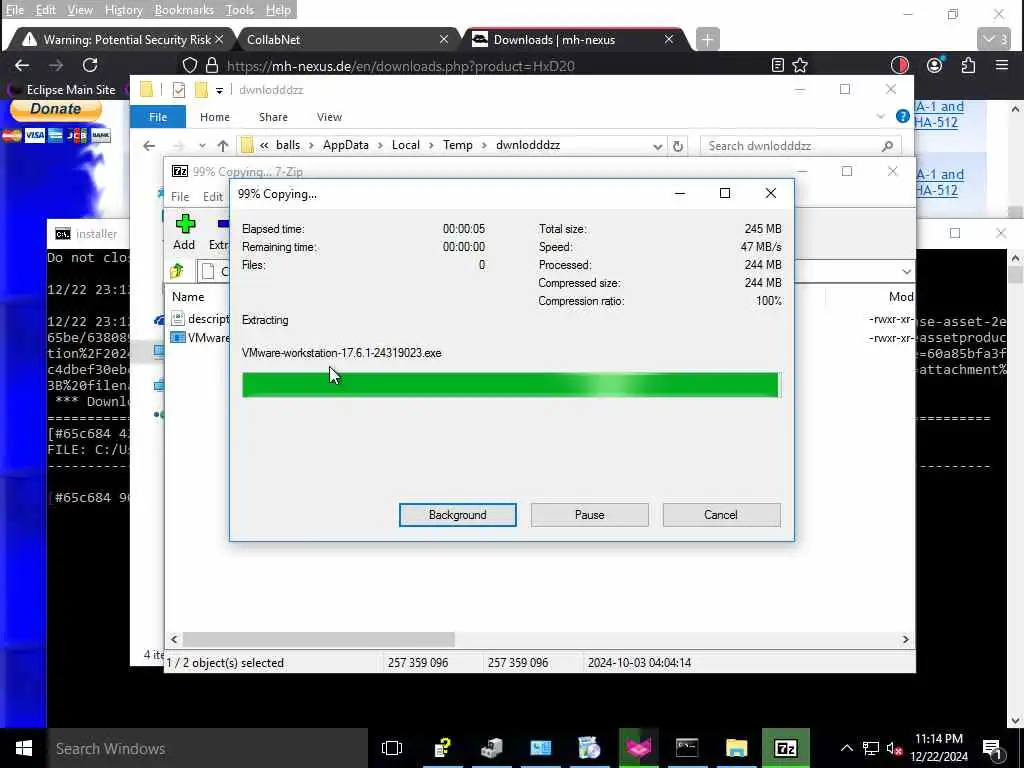
Task: Click the 7-Zip horizontal scrollbar thumb
Action: click(319, 639)
